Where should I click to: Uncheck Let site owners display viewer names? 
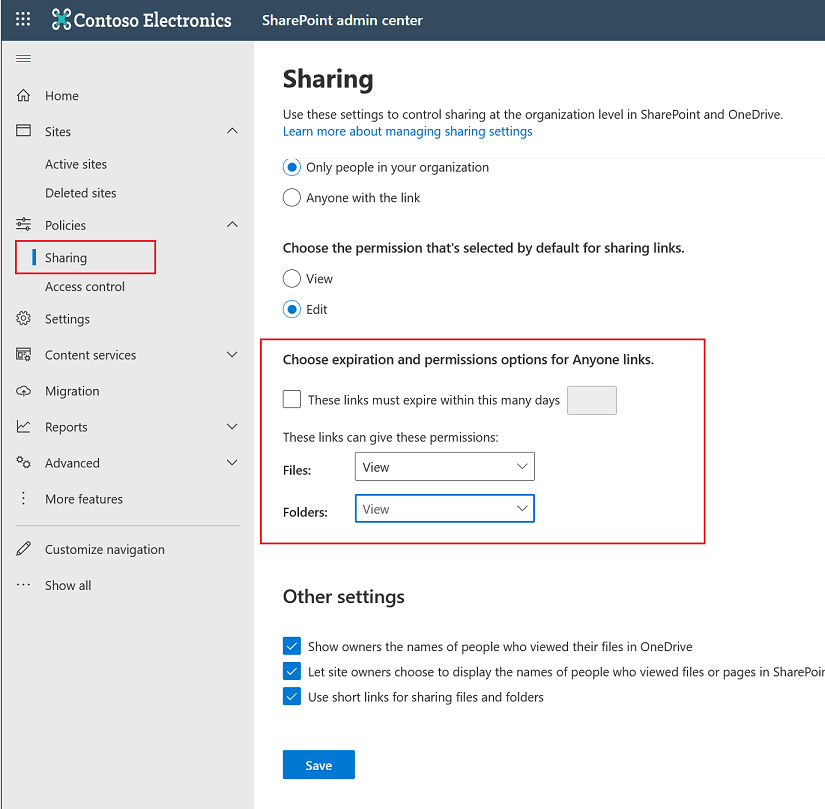pyautogui.click(x=292, y=671)
